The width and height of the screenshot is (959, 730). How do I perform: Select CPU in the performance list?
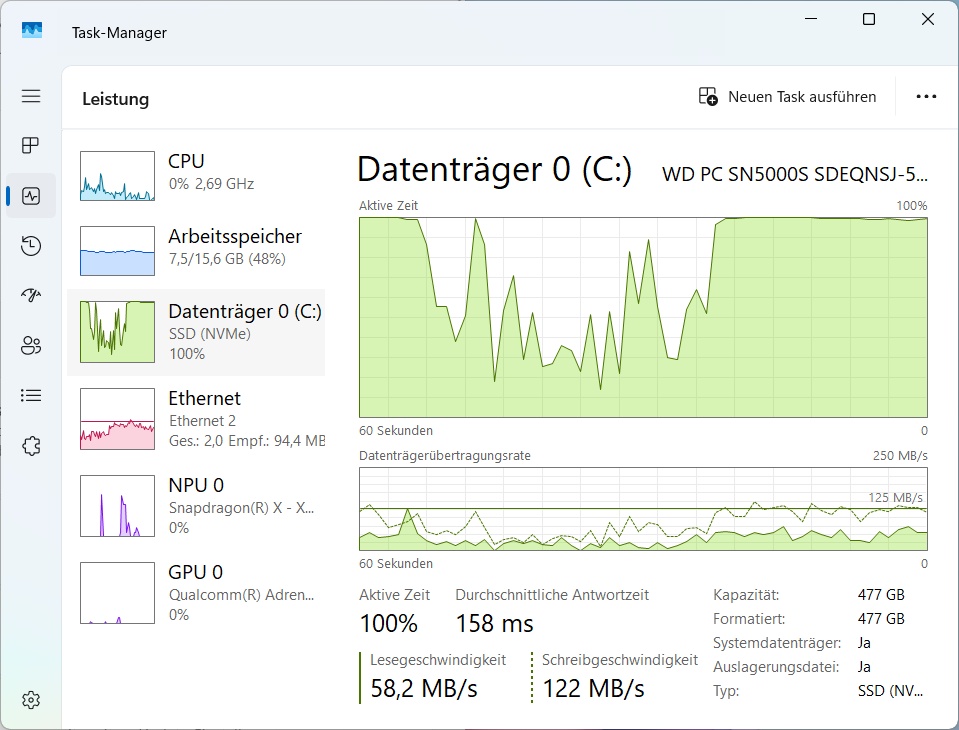[200, 172]
